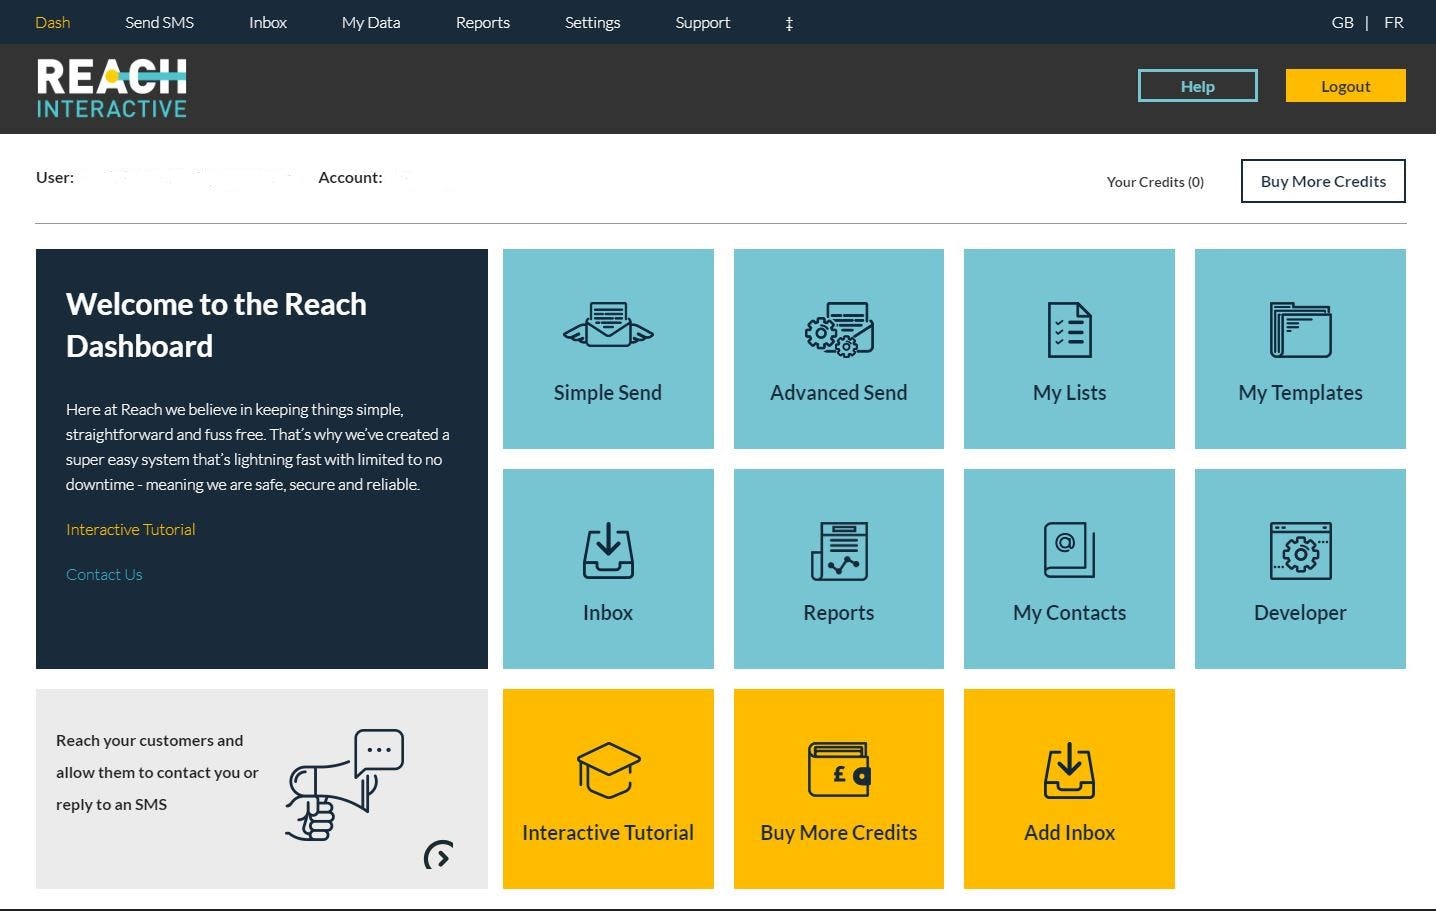Click the Help button
1436x911 pixels.
(1197, 86)
